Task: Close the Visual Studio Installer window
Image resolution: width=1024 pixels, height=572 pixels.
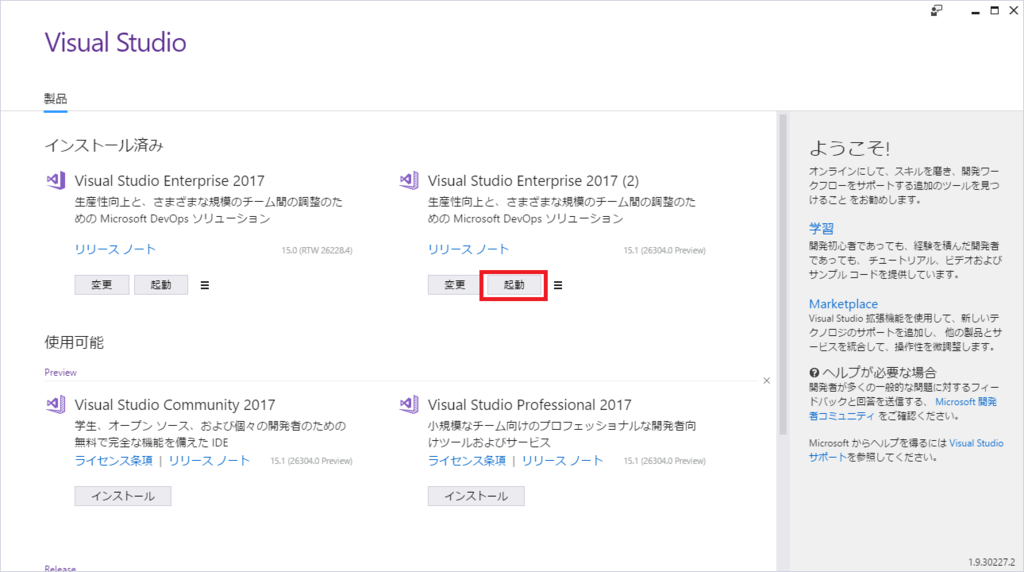Action: click(1014, 10)
